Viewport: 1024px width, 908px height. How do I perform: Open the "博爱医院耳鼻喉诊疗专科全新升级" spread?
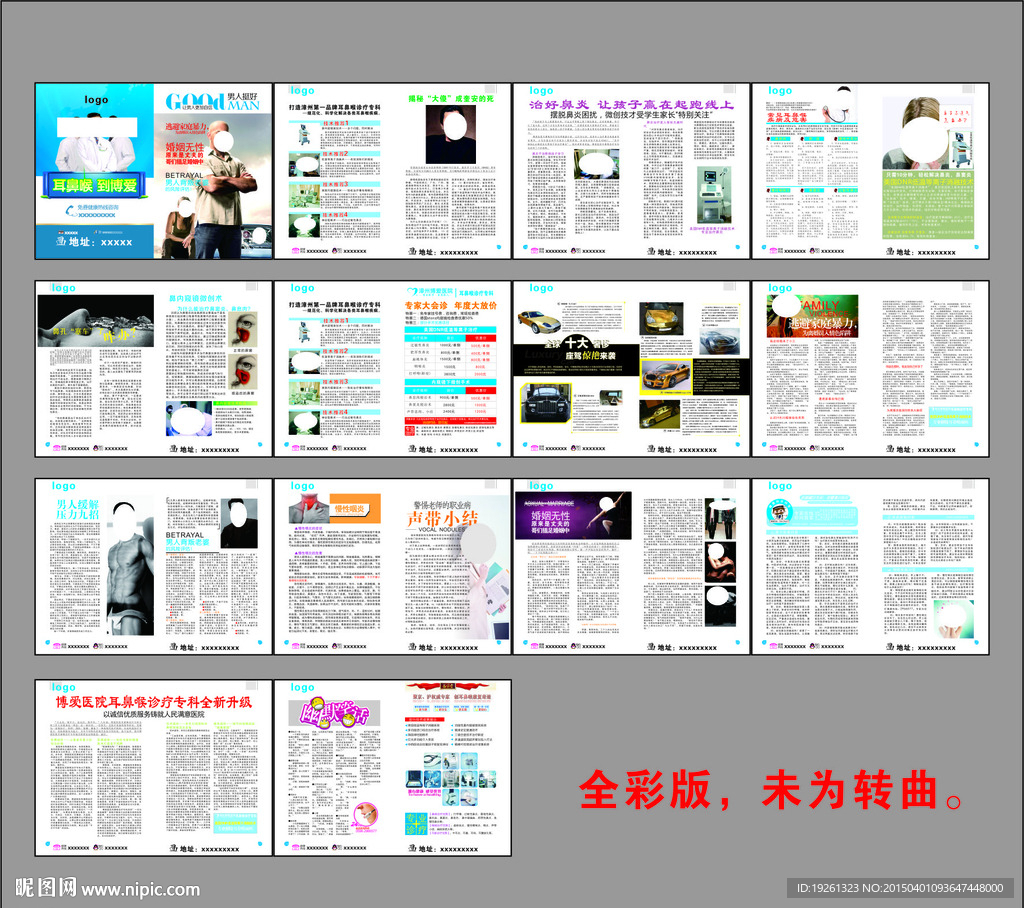click(153, 768)
